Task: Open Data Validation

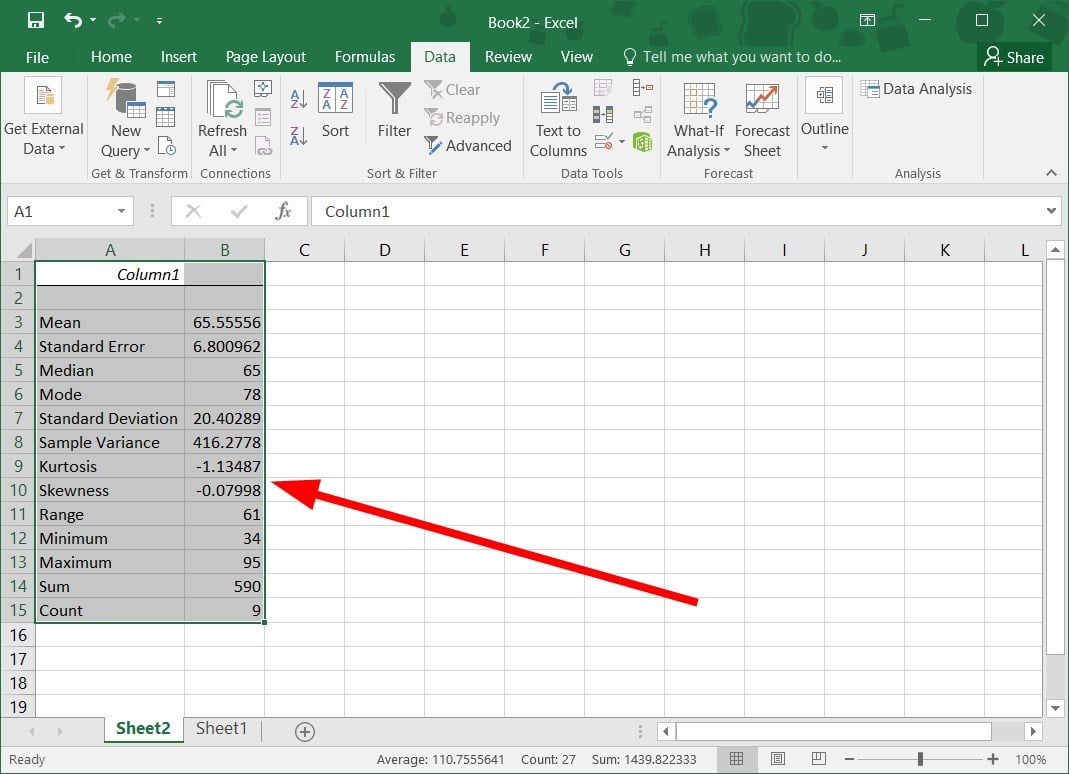Action: (603, 141)
